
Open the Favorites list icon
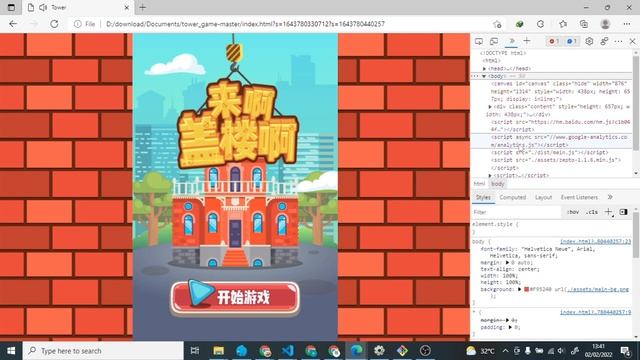click(563, 24)
